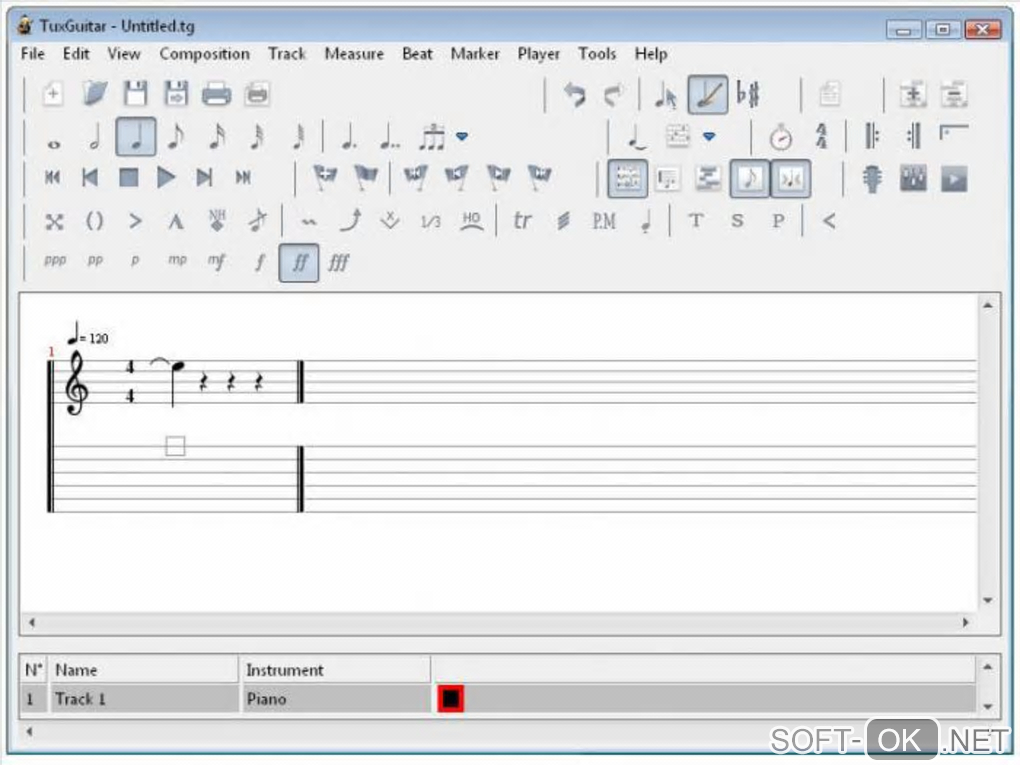Open the Track menu

287,54
